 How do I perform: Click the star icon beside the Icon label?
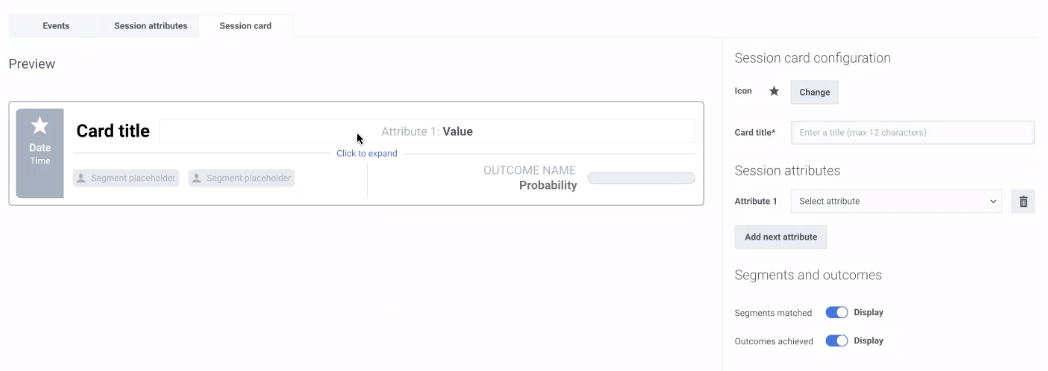click(x=774, y=92)
